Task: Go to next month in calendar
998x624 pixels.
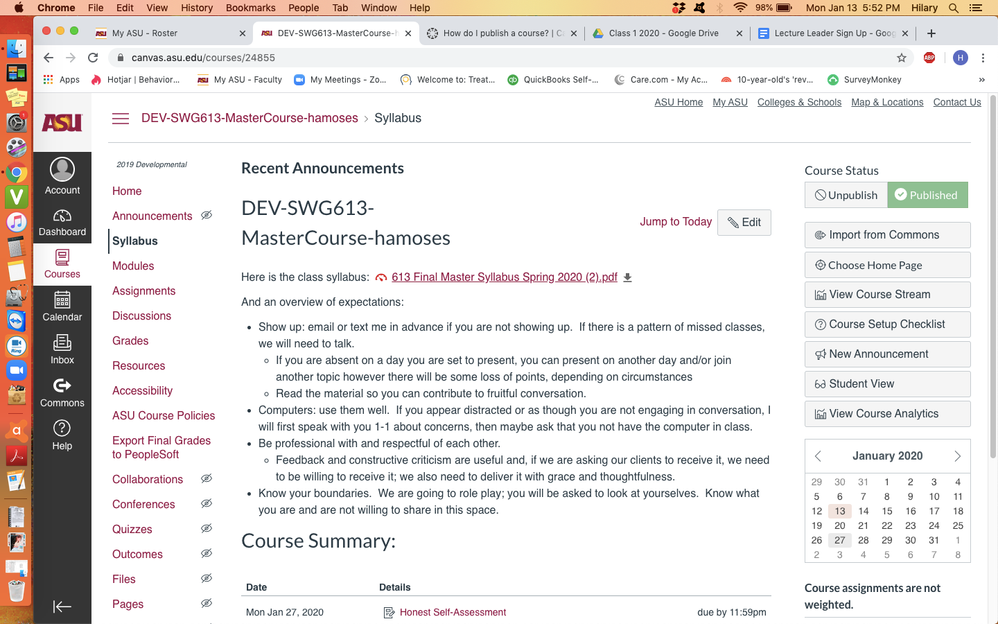Action: (957, 456)
